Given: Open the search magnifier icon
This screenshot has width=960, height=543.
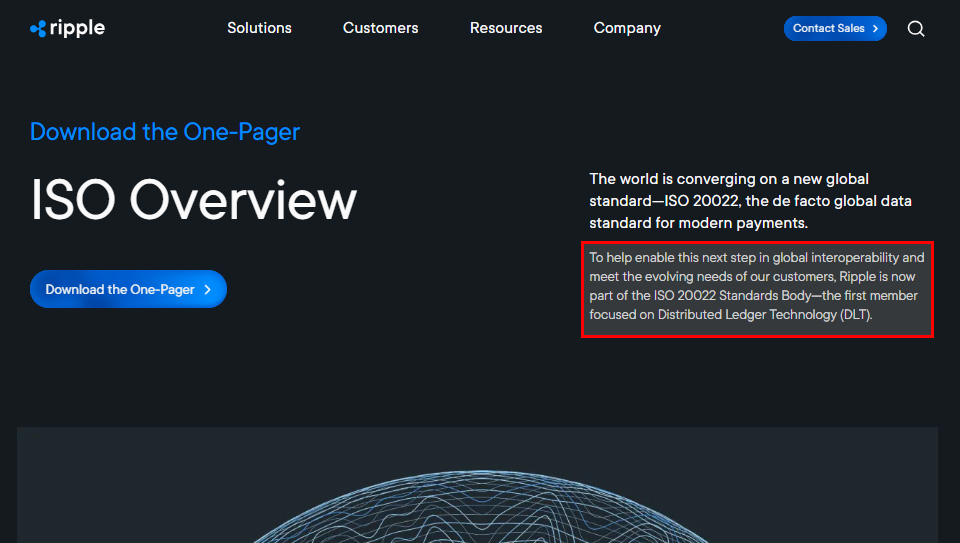Looking at the screenshot, I should 916,29.
